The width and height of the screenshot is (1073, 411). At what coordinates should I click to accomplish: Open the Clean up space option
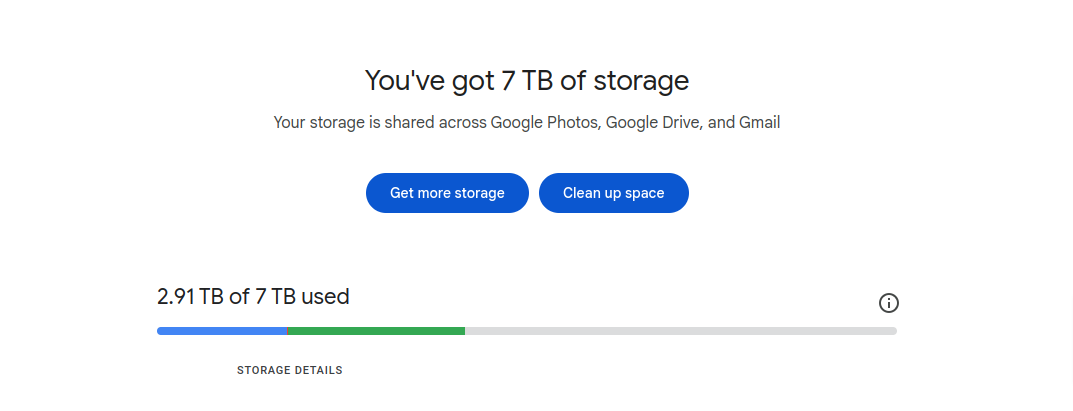614,193
